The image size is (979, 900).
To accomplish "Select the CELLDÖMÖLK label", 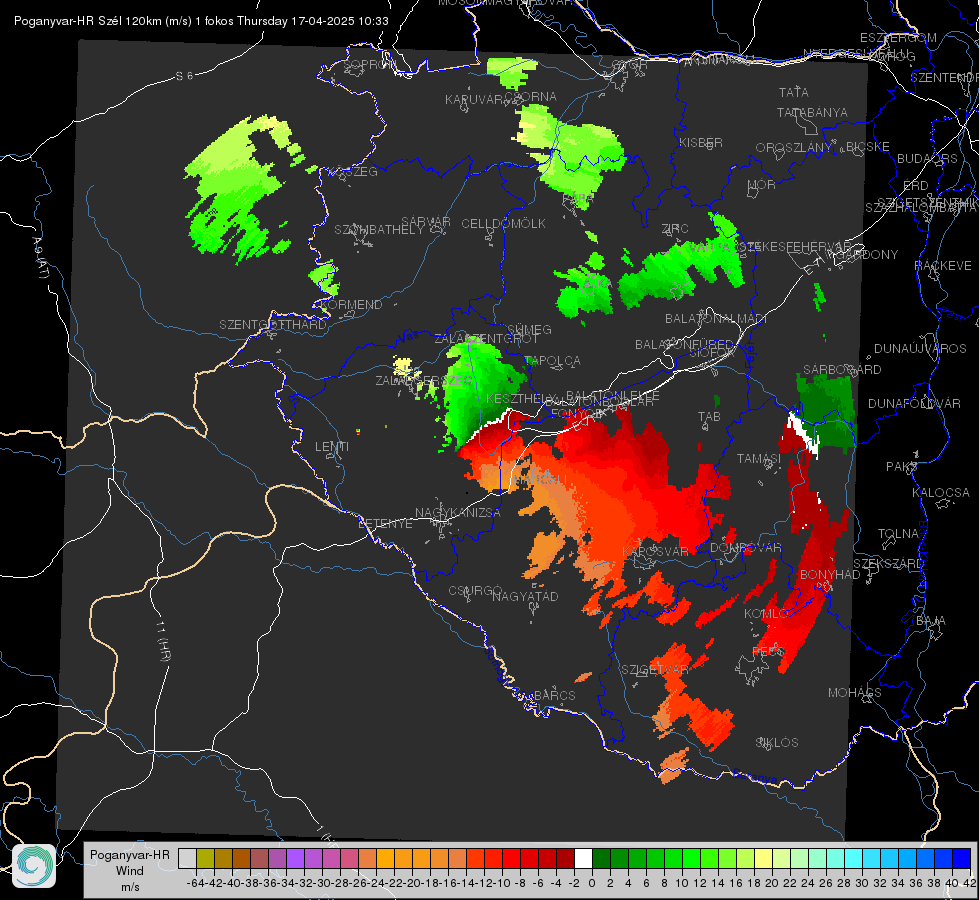I will tap(503, 224).
